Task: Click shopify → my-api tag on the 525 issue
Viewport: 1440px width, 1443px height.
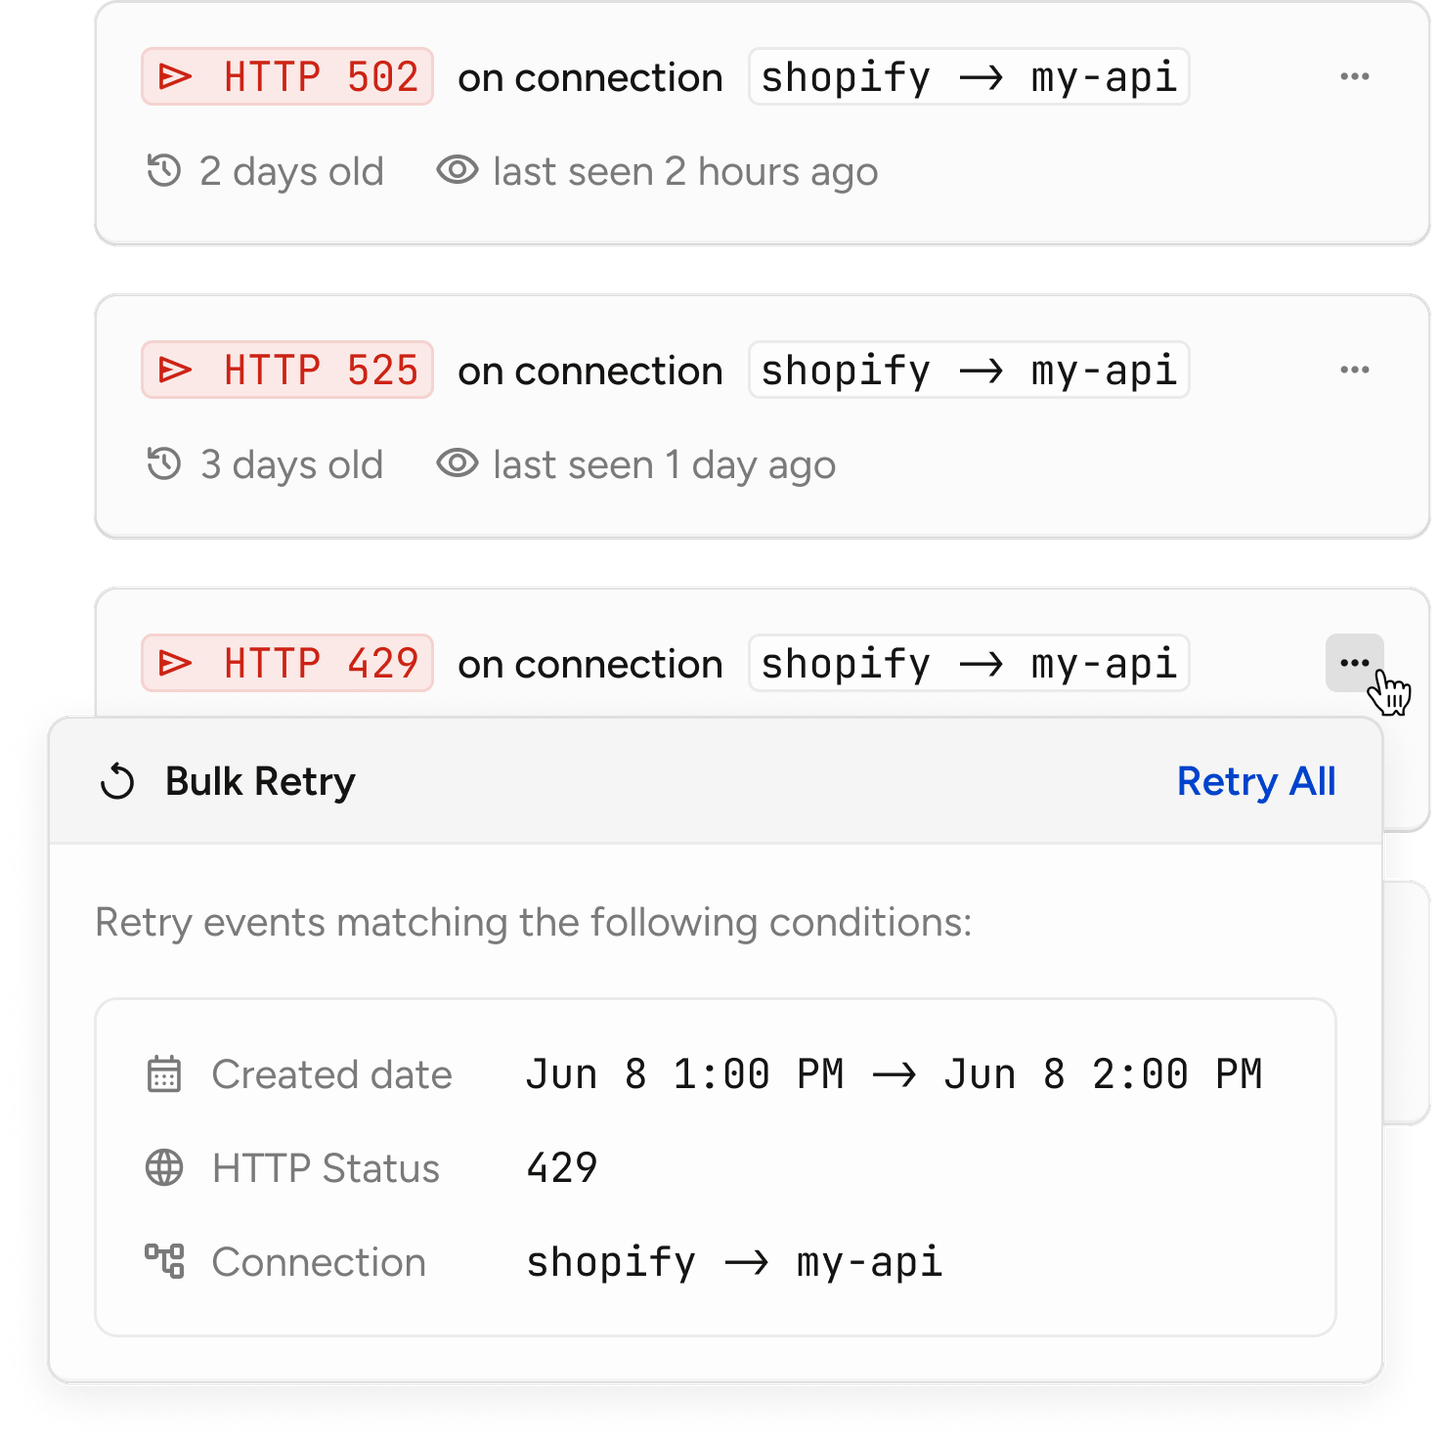Action: coord(968,370)
